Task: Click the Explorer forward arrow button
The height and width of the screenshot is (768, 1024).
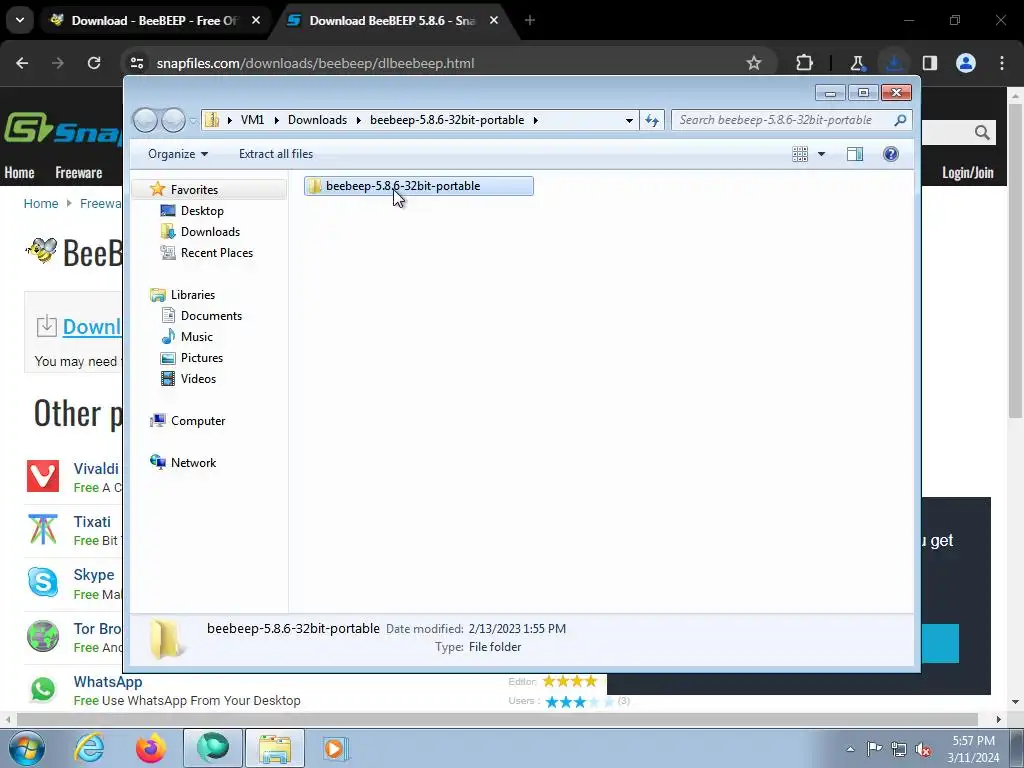Action: click(x=173, y=120)
